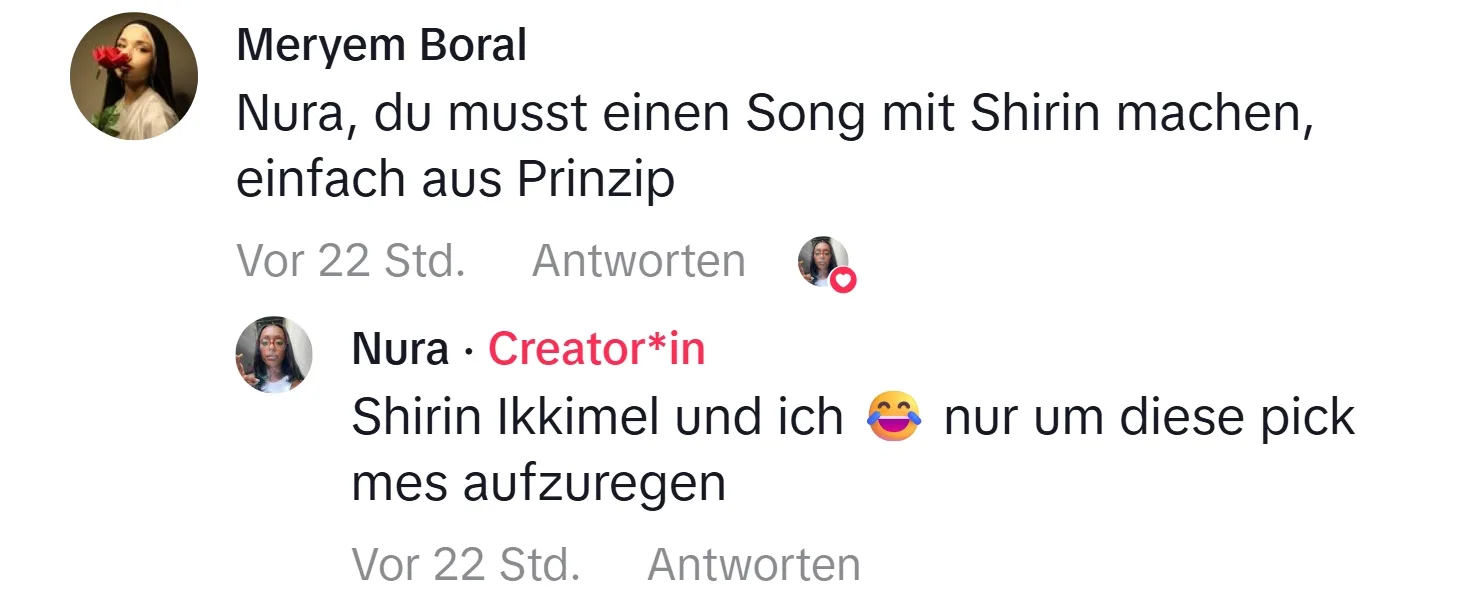
Task: Click the Meryem Boral username
Action: [x=381, y=46]
